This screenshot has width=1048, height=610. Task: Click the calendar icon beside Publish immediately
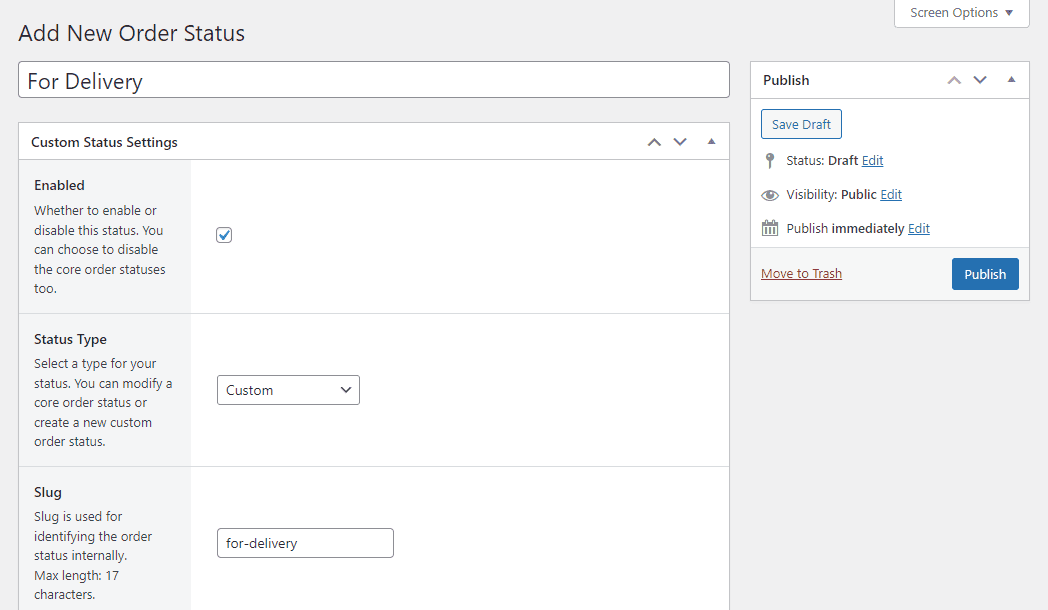[770, 227]
